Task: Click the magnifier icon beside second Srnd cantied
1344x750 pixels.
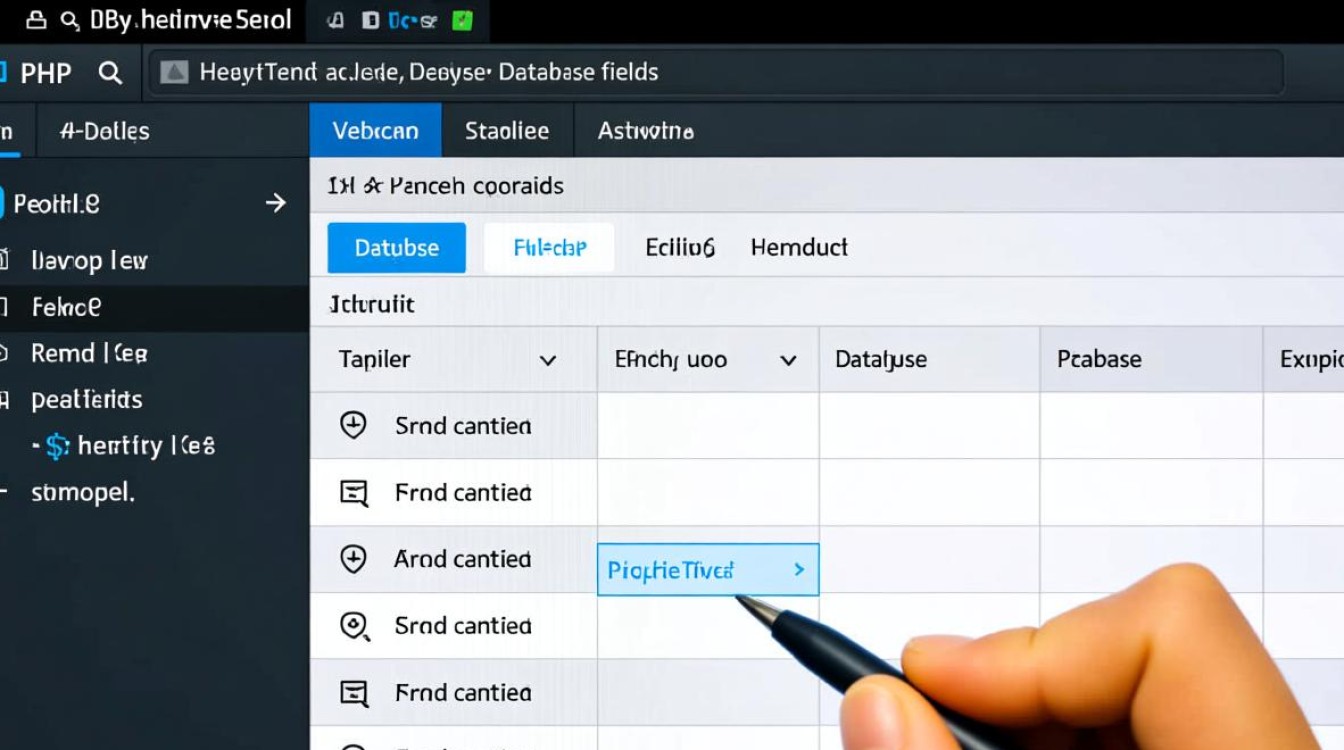Action: coord(354,626)
